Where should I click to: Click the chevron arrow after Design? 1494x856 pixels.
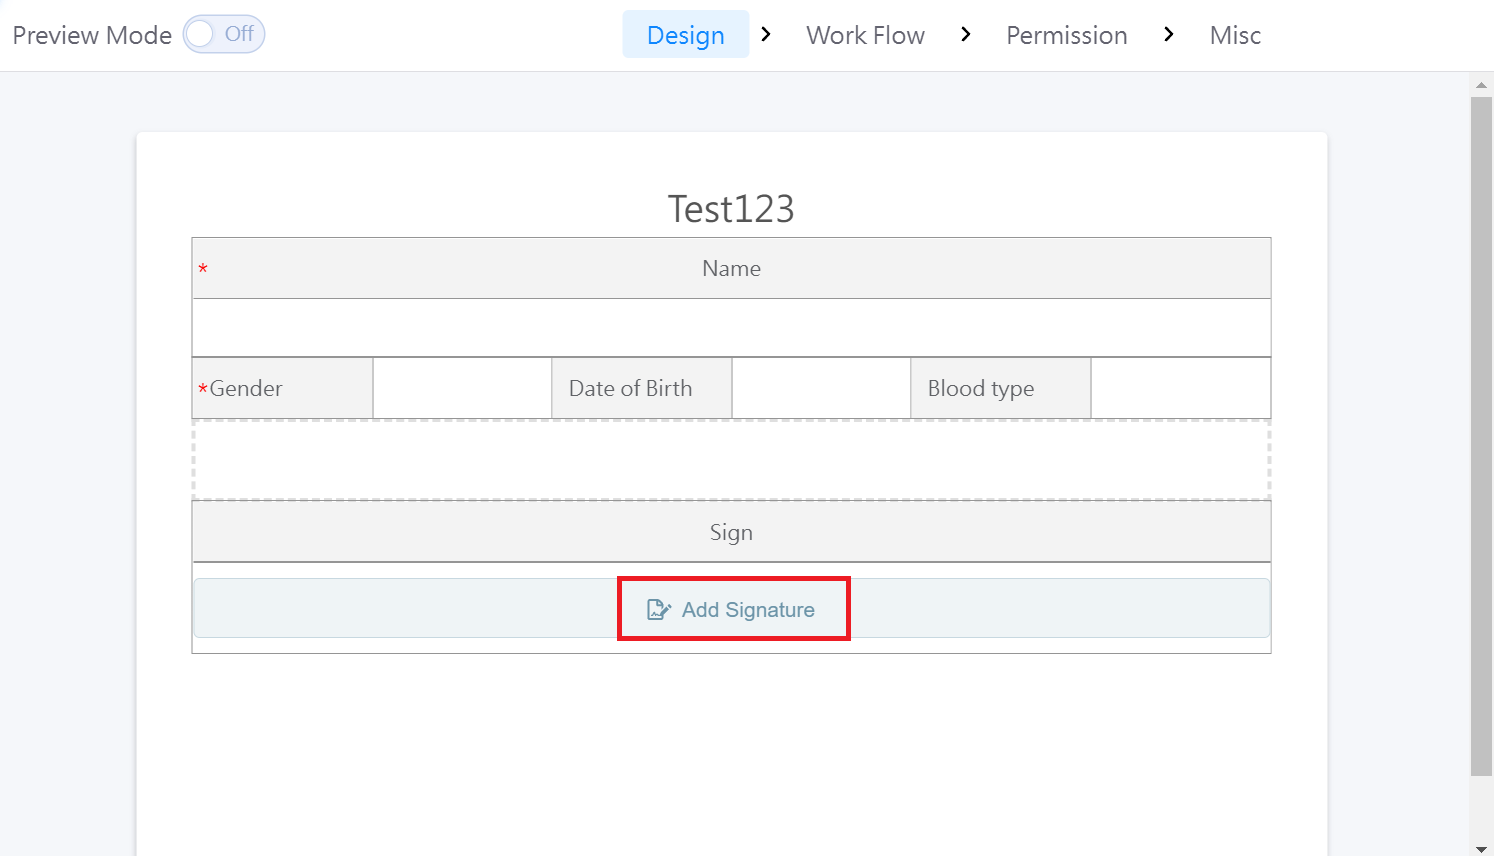click(x=766, y=35)
